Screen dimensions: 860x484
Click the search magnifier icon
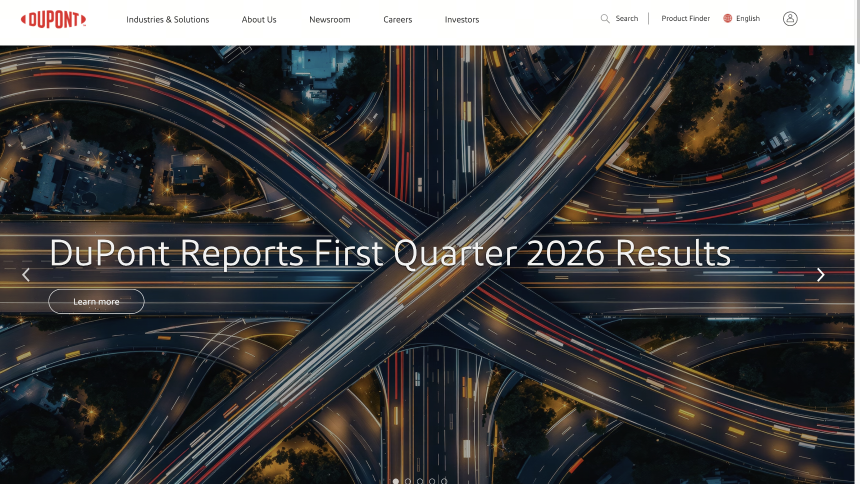[x=605, y=19]
